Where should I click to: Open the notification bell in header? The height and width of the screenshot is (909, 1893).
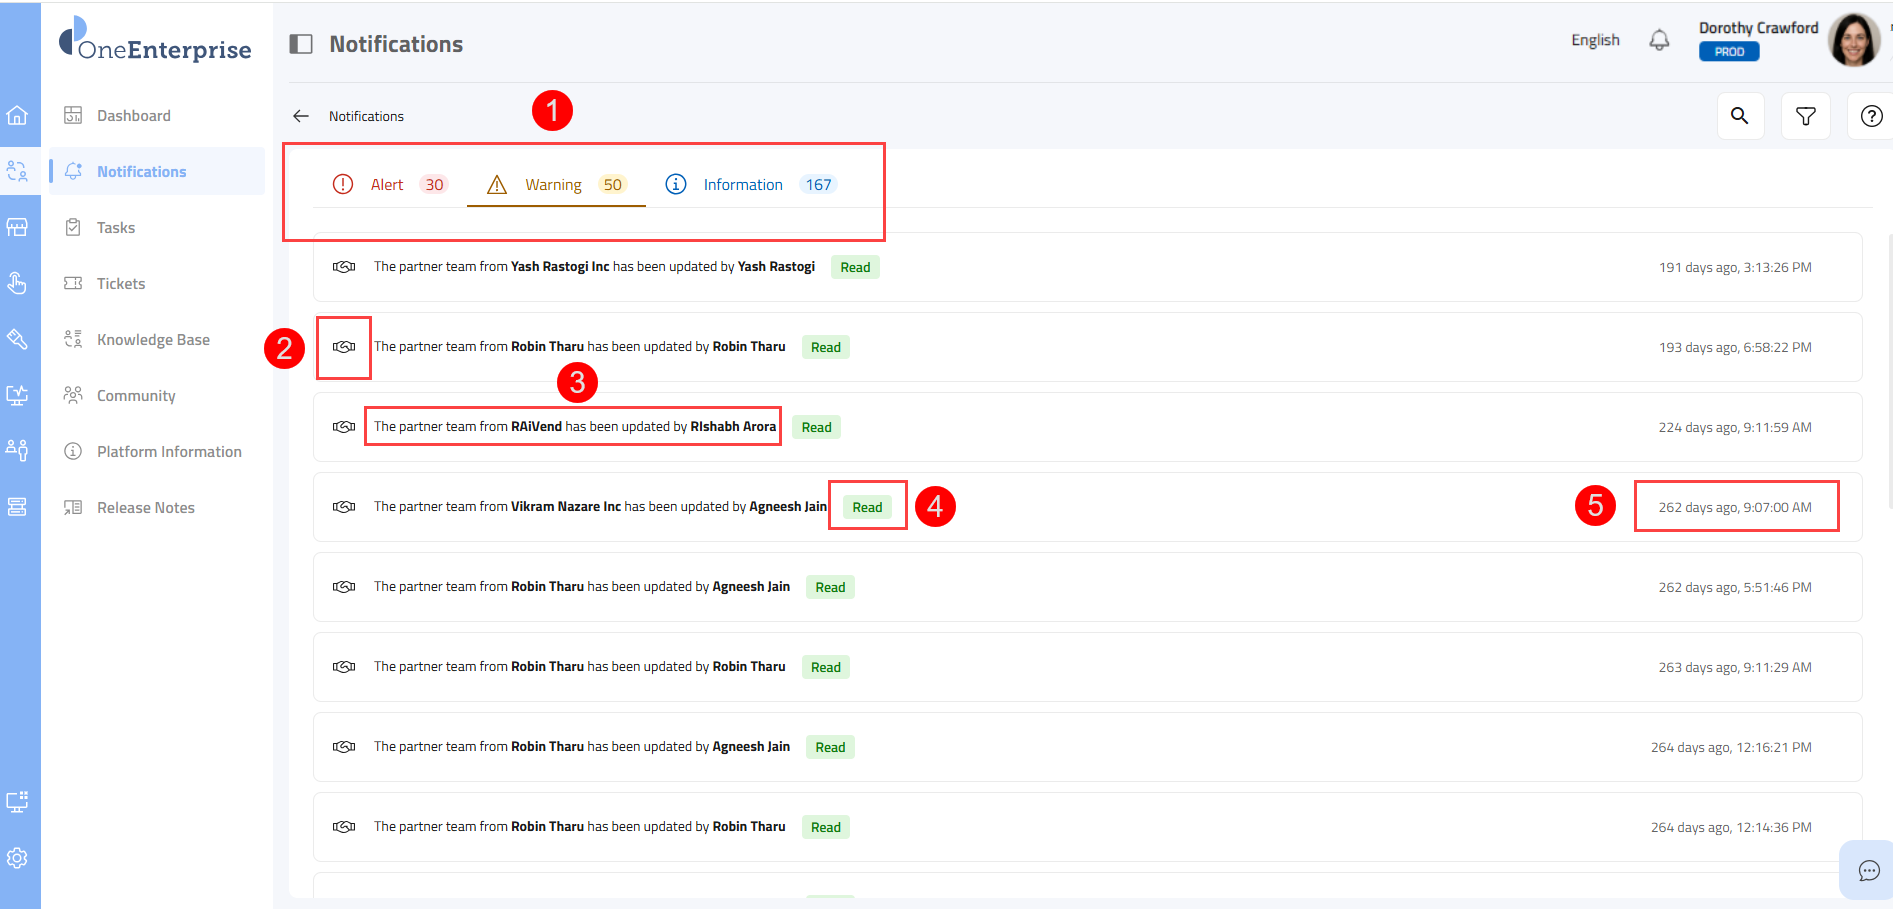[1659, 40]
